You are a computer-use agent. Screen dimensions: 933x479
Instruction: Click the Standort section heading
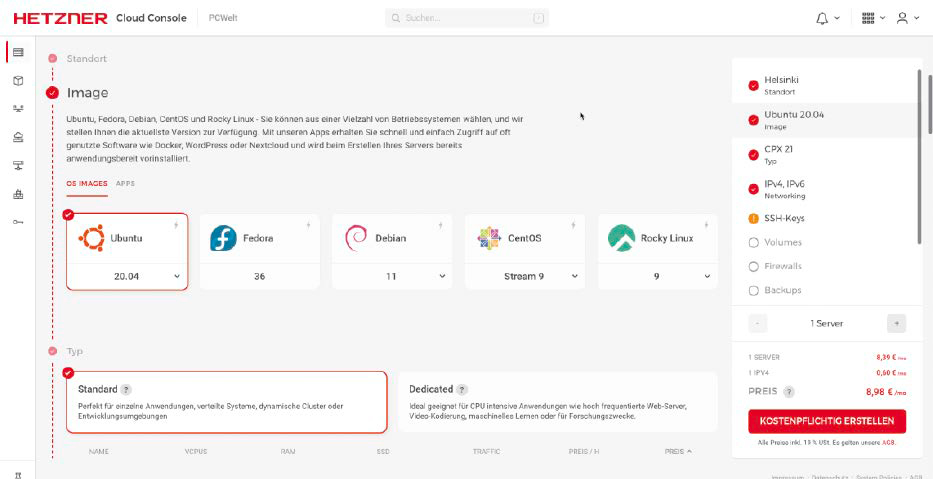click(87, 59)
